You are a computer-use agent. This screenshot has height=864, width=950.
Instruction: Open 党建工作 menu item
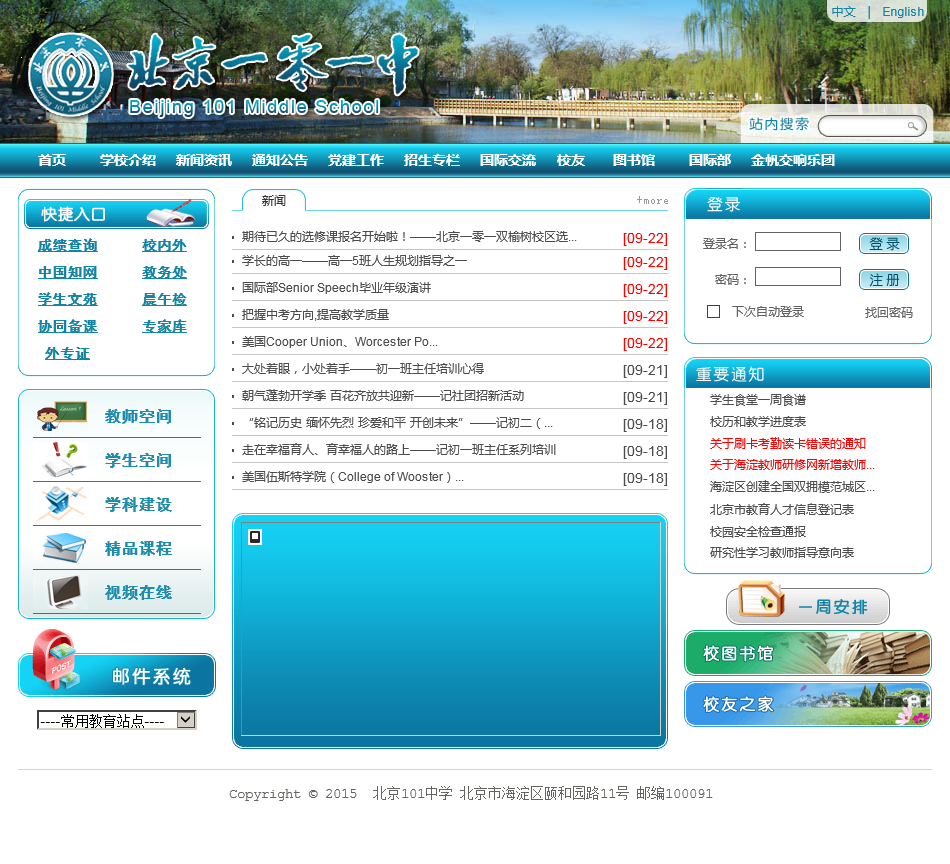(x=356, y=160)
